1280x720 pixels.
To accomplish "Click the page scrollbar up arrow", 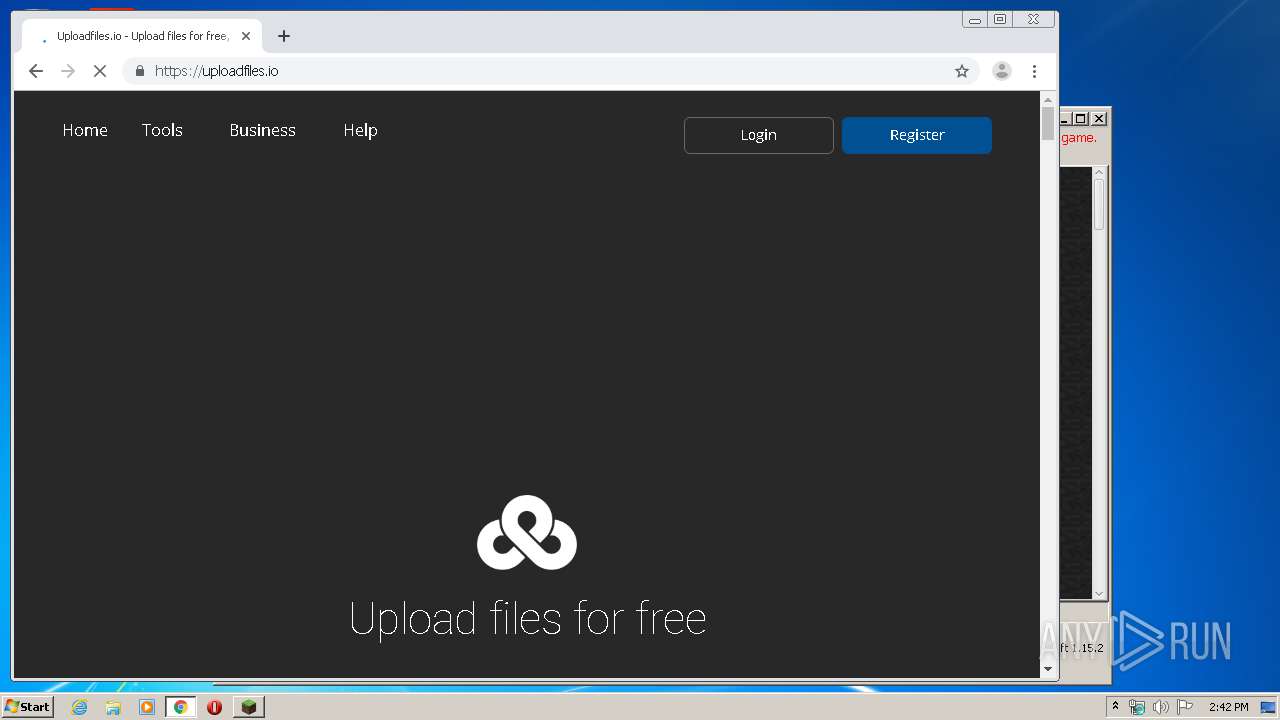I will (x=1048, y=100).
